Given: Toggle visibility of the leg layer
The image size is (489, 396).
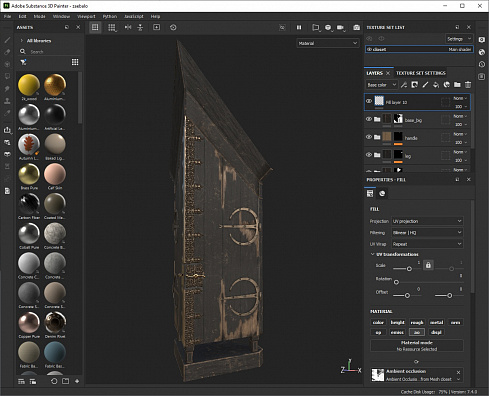Looking at the screenshot, I should (x=369, y=155).
